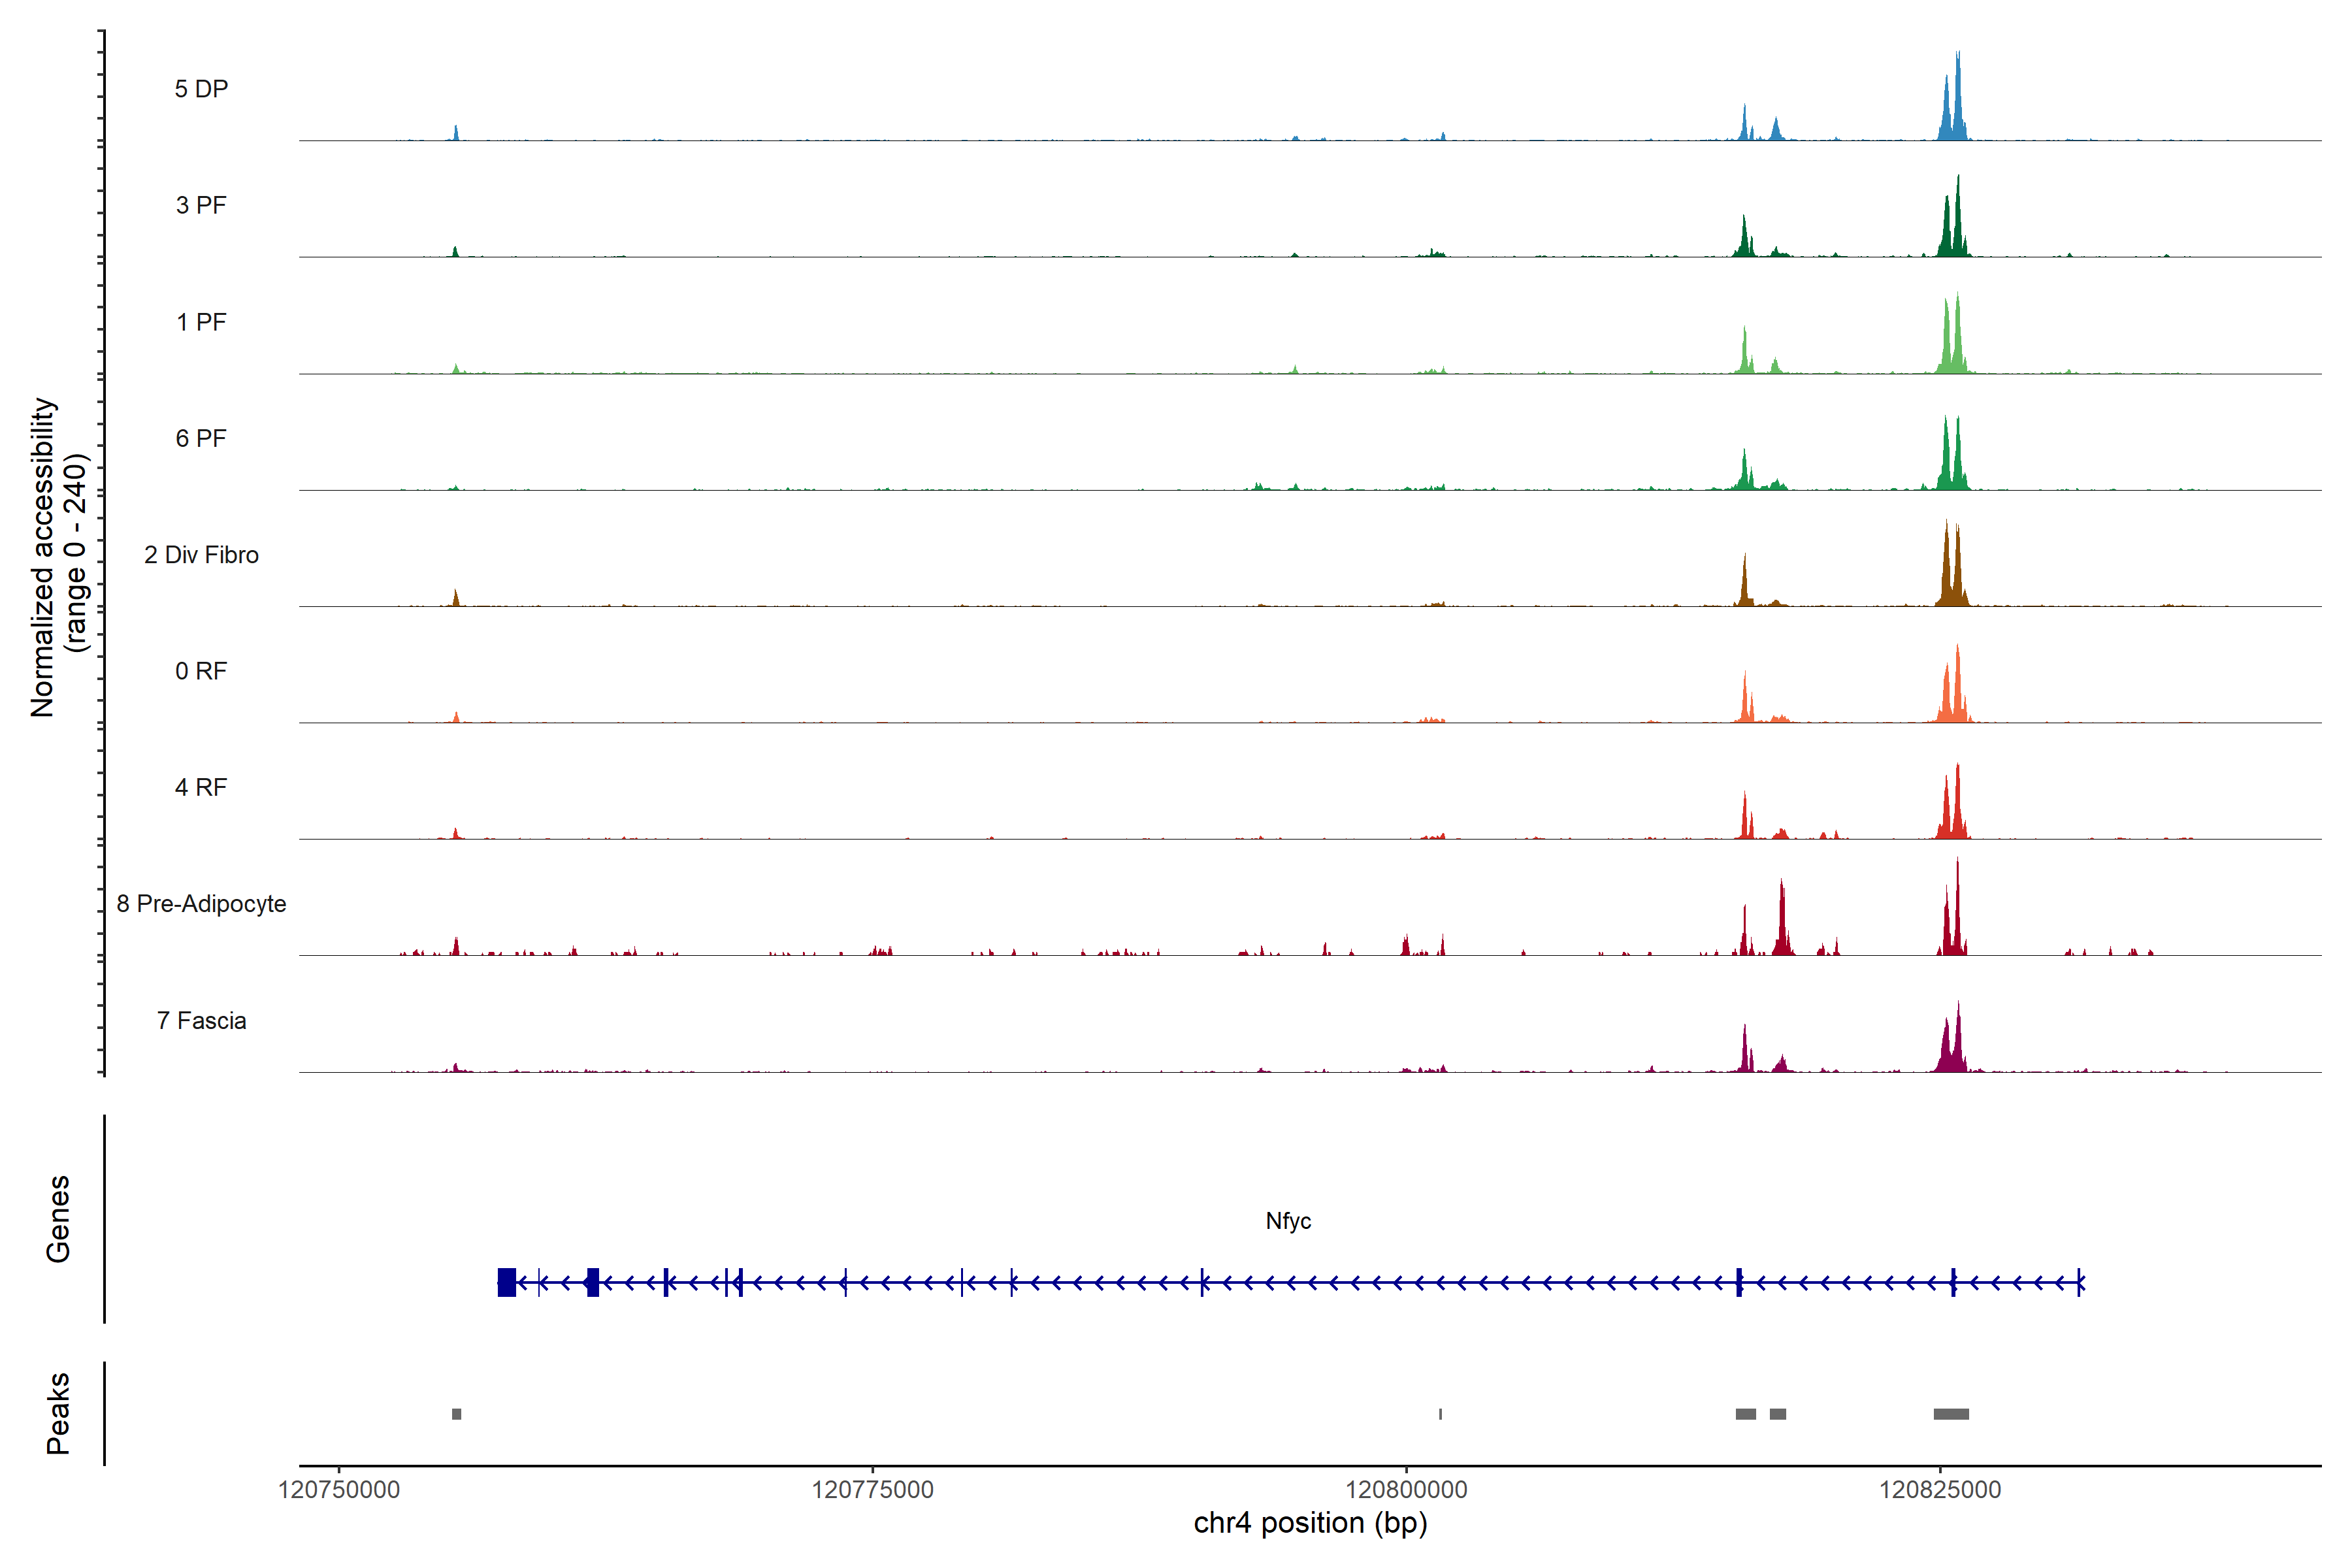The height and width of the screenshot is (1568, 2352).
Task: Click the 5 DP track label
Action: pos(201,89)
